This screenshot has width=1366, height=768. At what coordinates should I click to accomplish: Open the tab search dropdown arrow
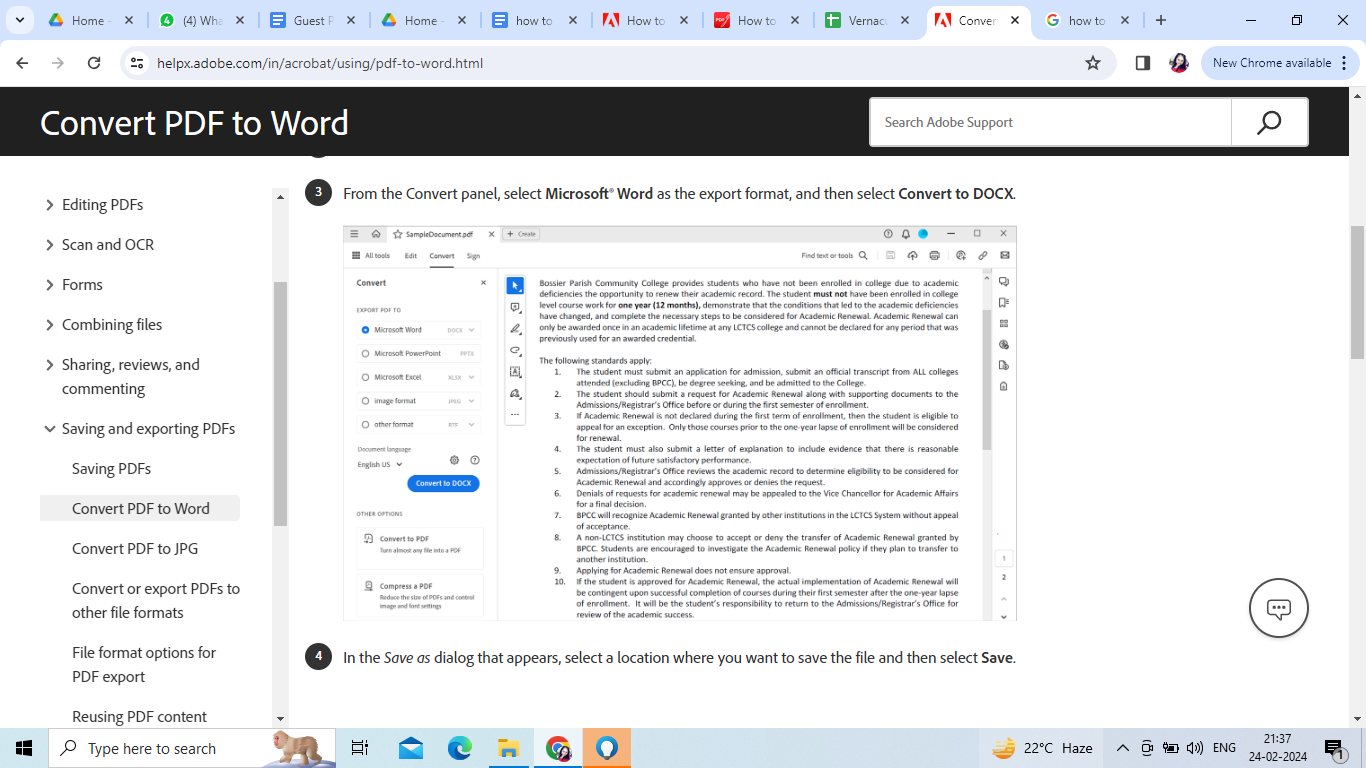(21, 20)
